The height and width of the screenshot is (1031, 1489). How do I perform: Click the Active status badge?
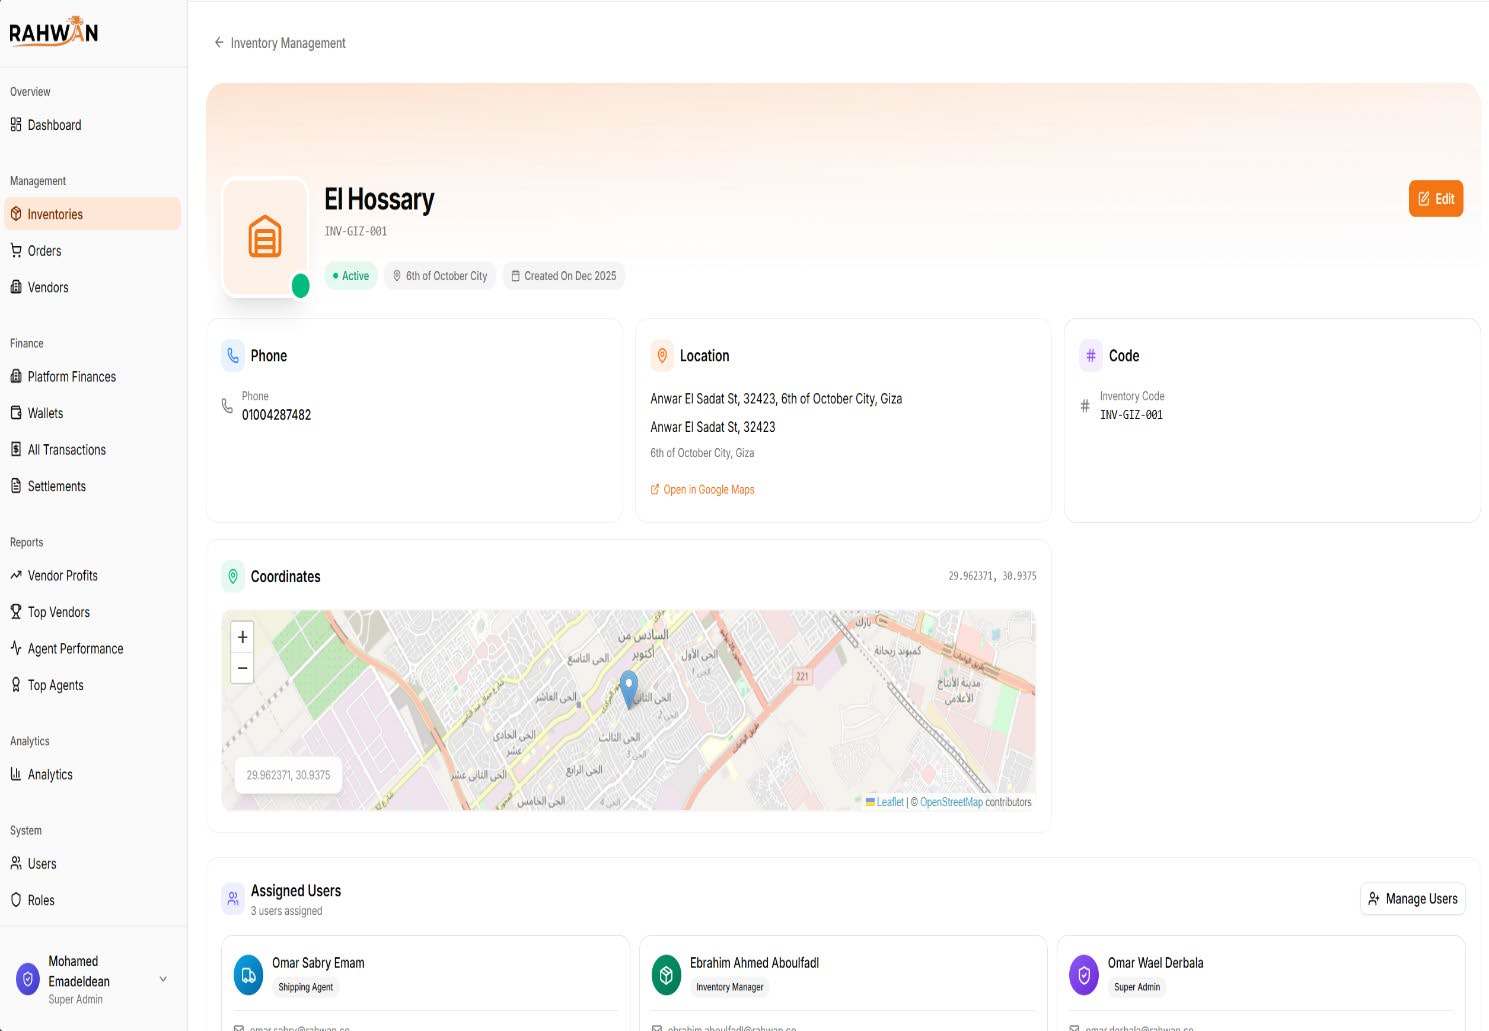[x=351, y=276]
